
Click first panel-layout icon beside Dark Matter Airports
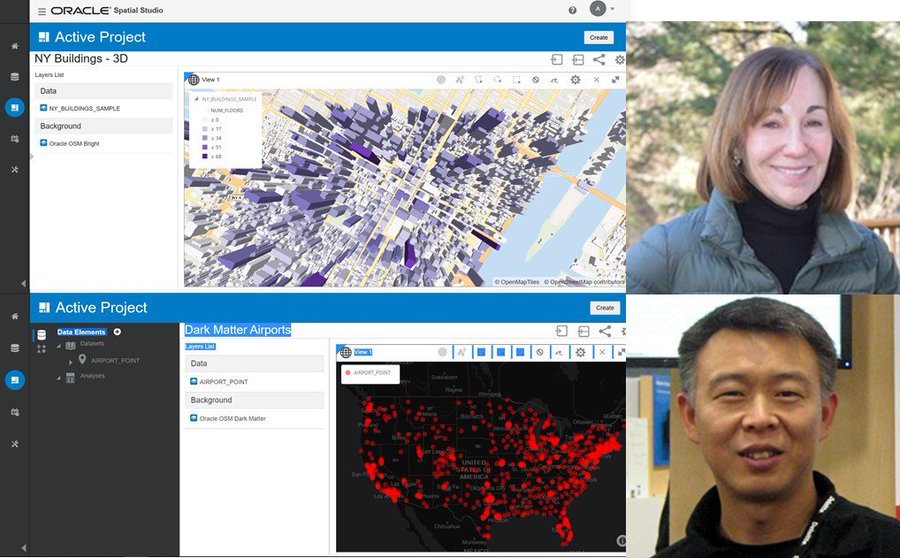[x=562, y=331]
